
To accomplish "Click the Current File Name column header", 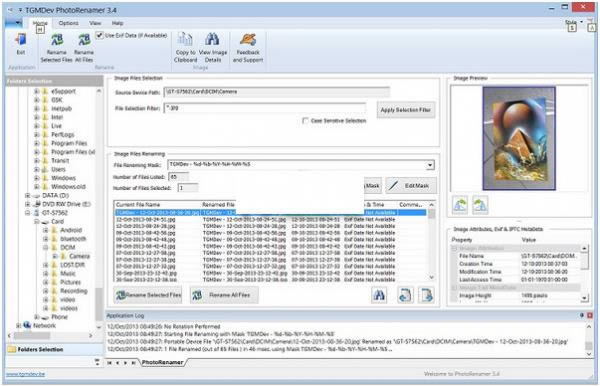I will point(157,205).
